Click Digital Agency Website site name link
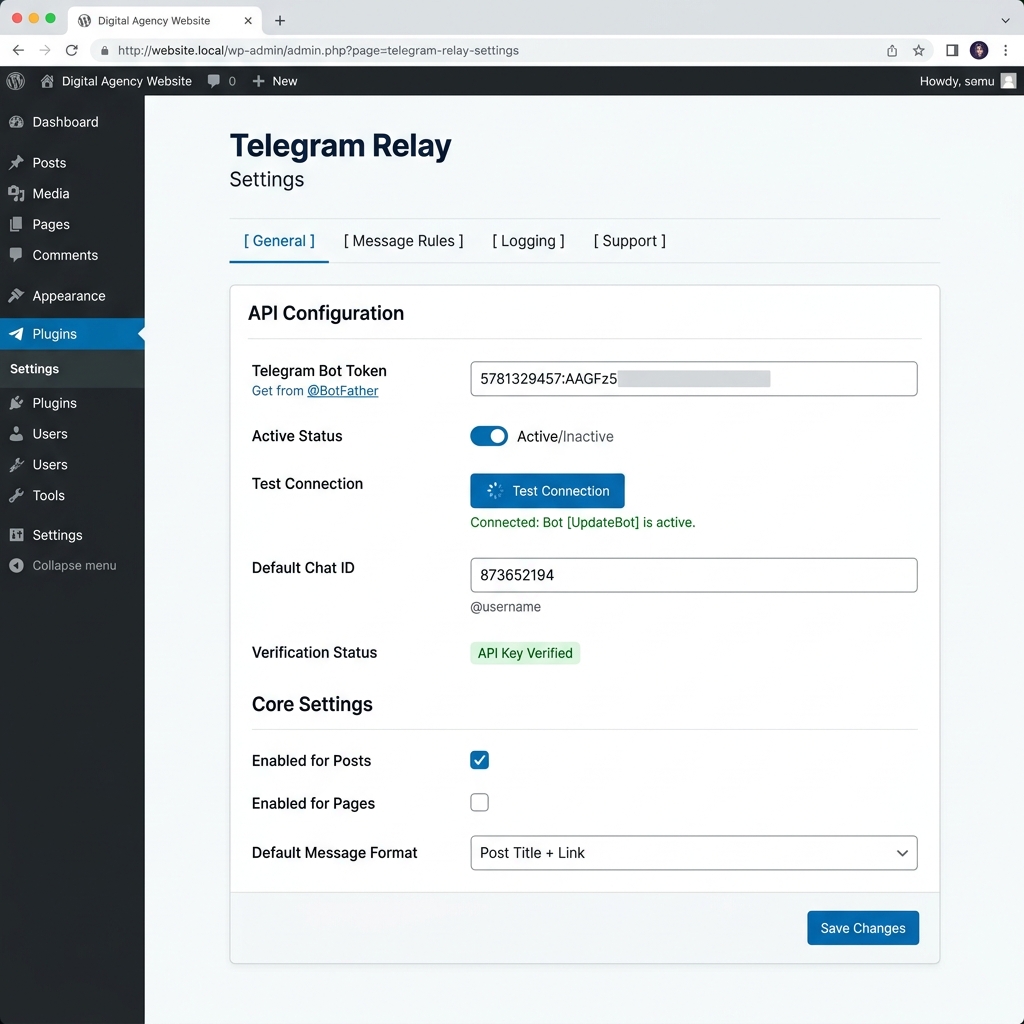 tap(127, 81)
